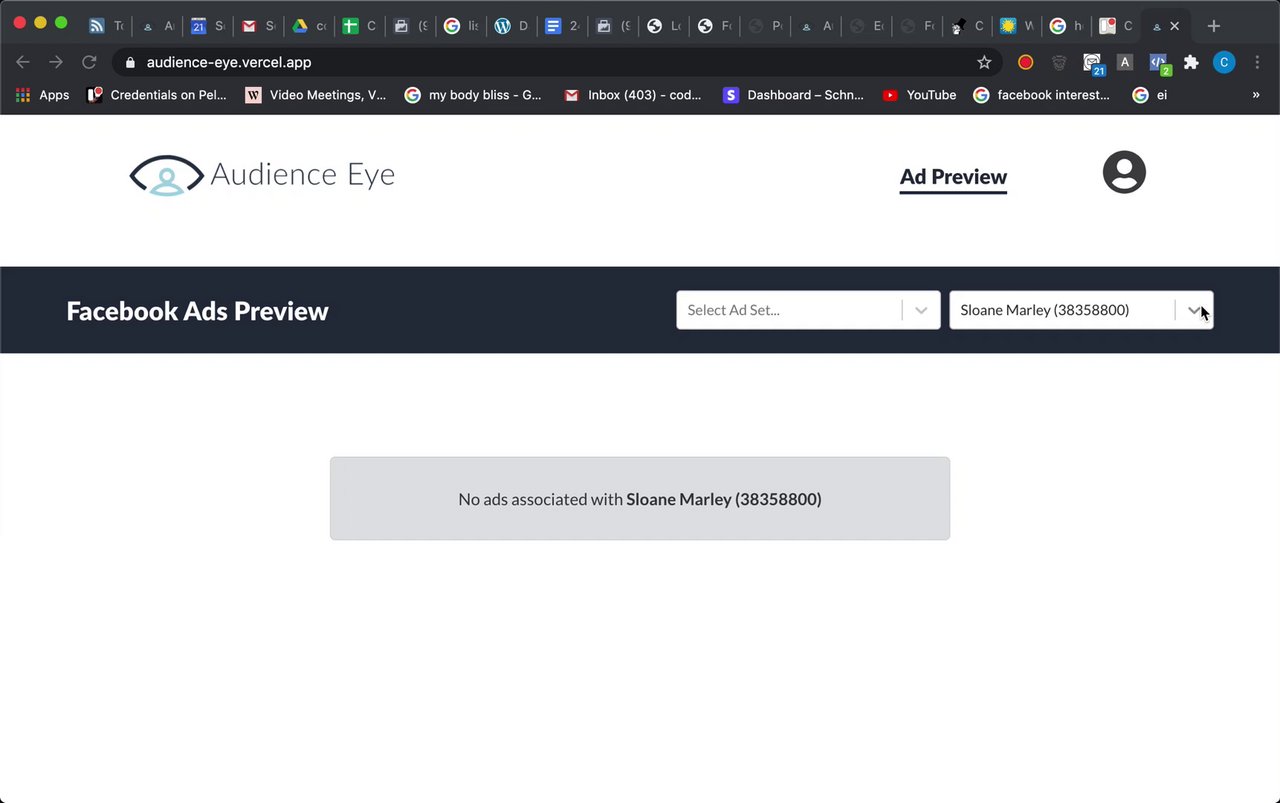Switch to the Google 'lis' search tab
The height and width of the screenshot is (803, 1280).
click(x=461, y=26)
